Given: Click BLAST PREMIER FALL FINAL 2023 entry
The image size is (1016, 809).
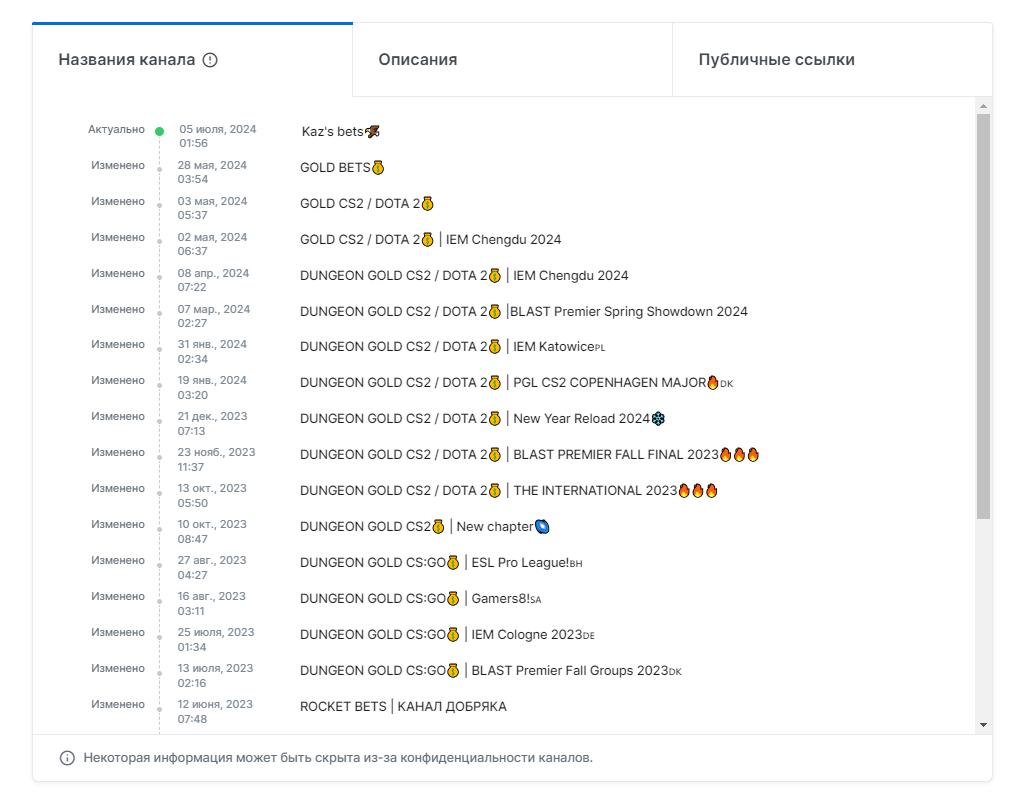Looking at the screenshot, I should click(x=529, y=455).
